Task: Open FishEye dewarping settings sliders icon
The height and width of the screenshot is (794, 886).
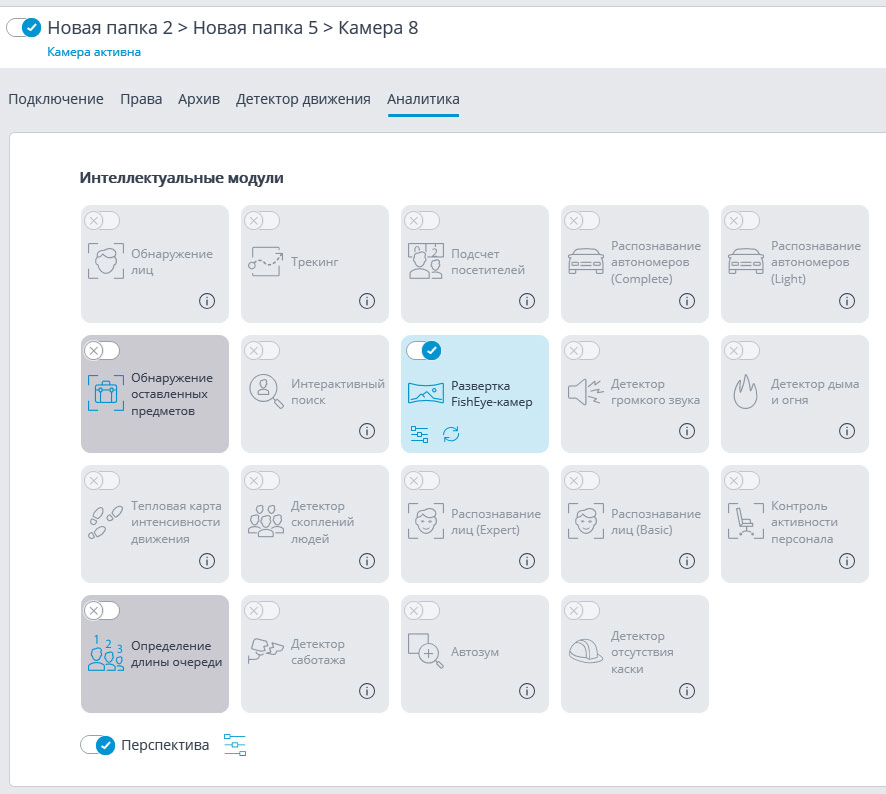Action: pyautogui.click(x=420, y=434)
